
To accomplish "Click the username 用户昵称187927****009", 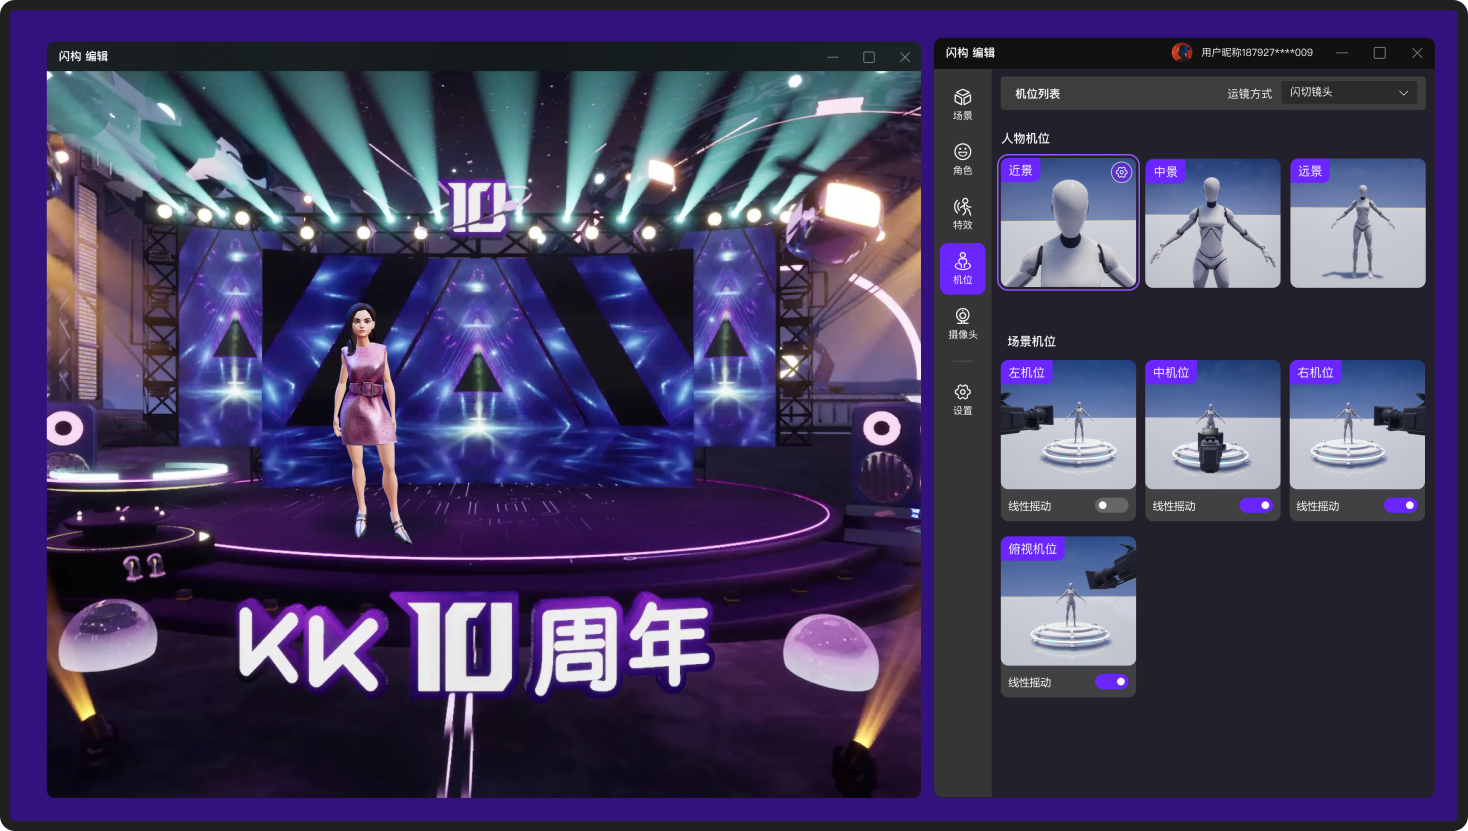I will pos(1257,52).
